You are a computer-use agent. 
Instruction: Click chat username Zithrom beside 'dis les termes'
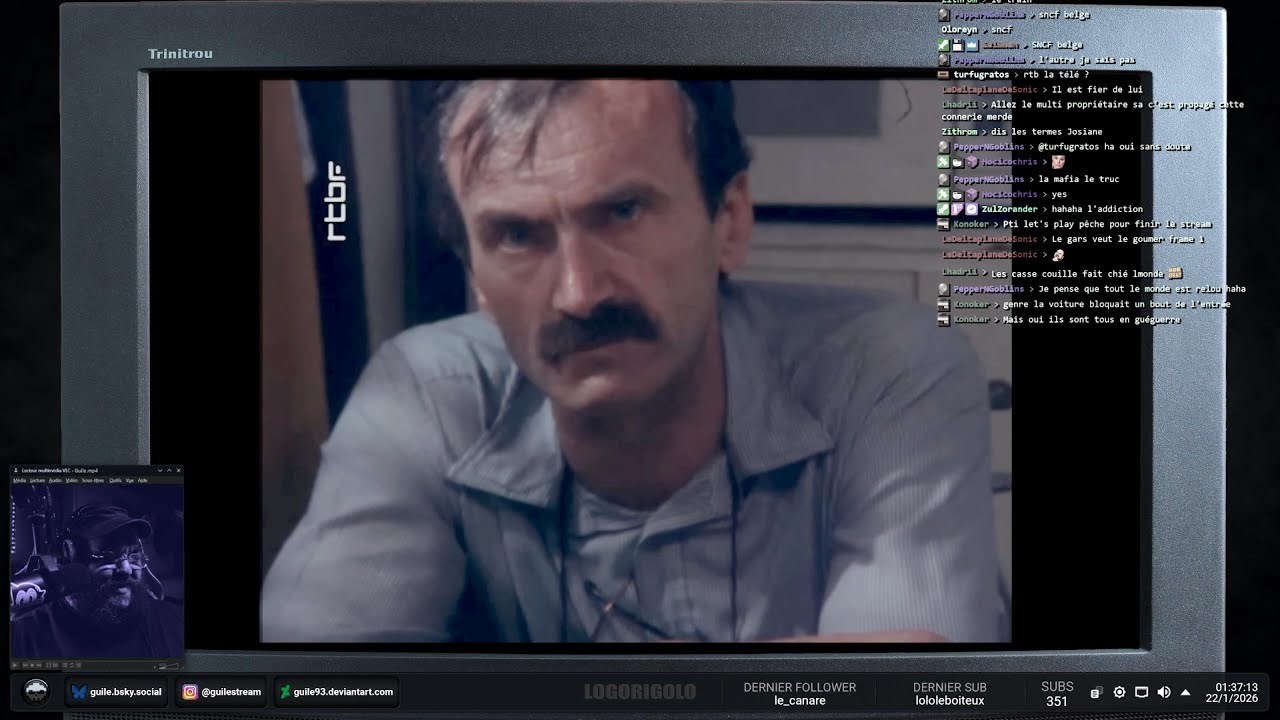coord(959,132)
